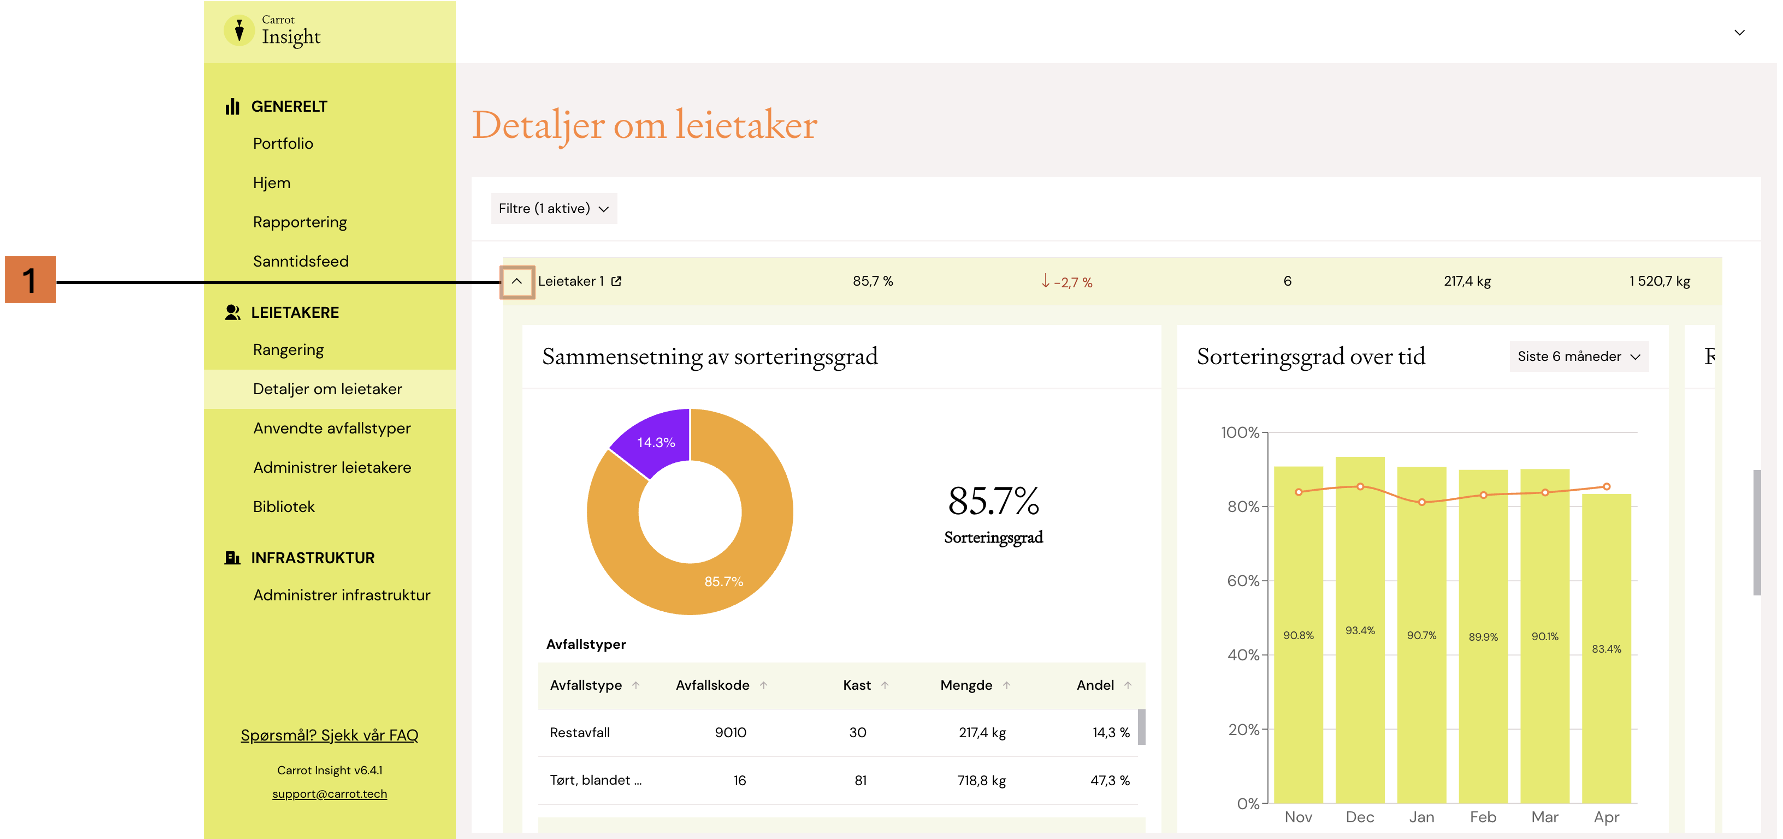
Task: Click the INFRASTRUKTUR building icon
Action: [x=233, y=557]
